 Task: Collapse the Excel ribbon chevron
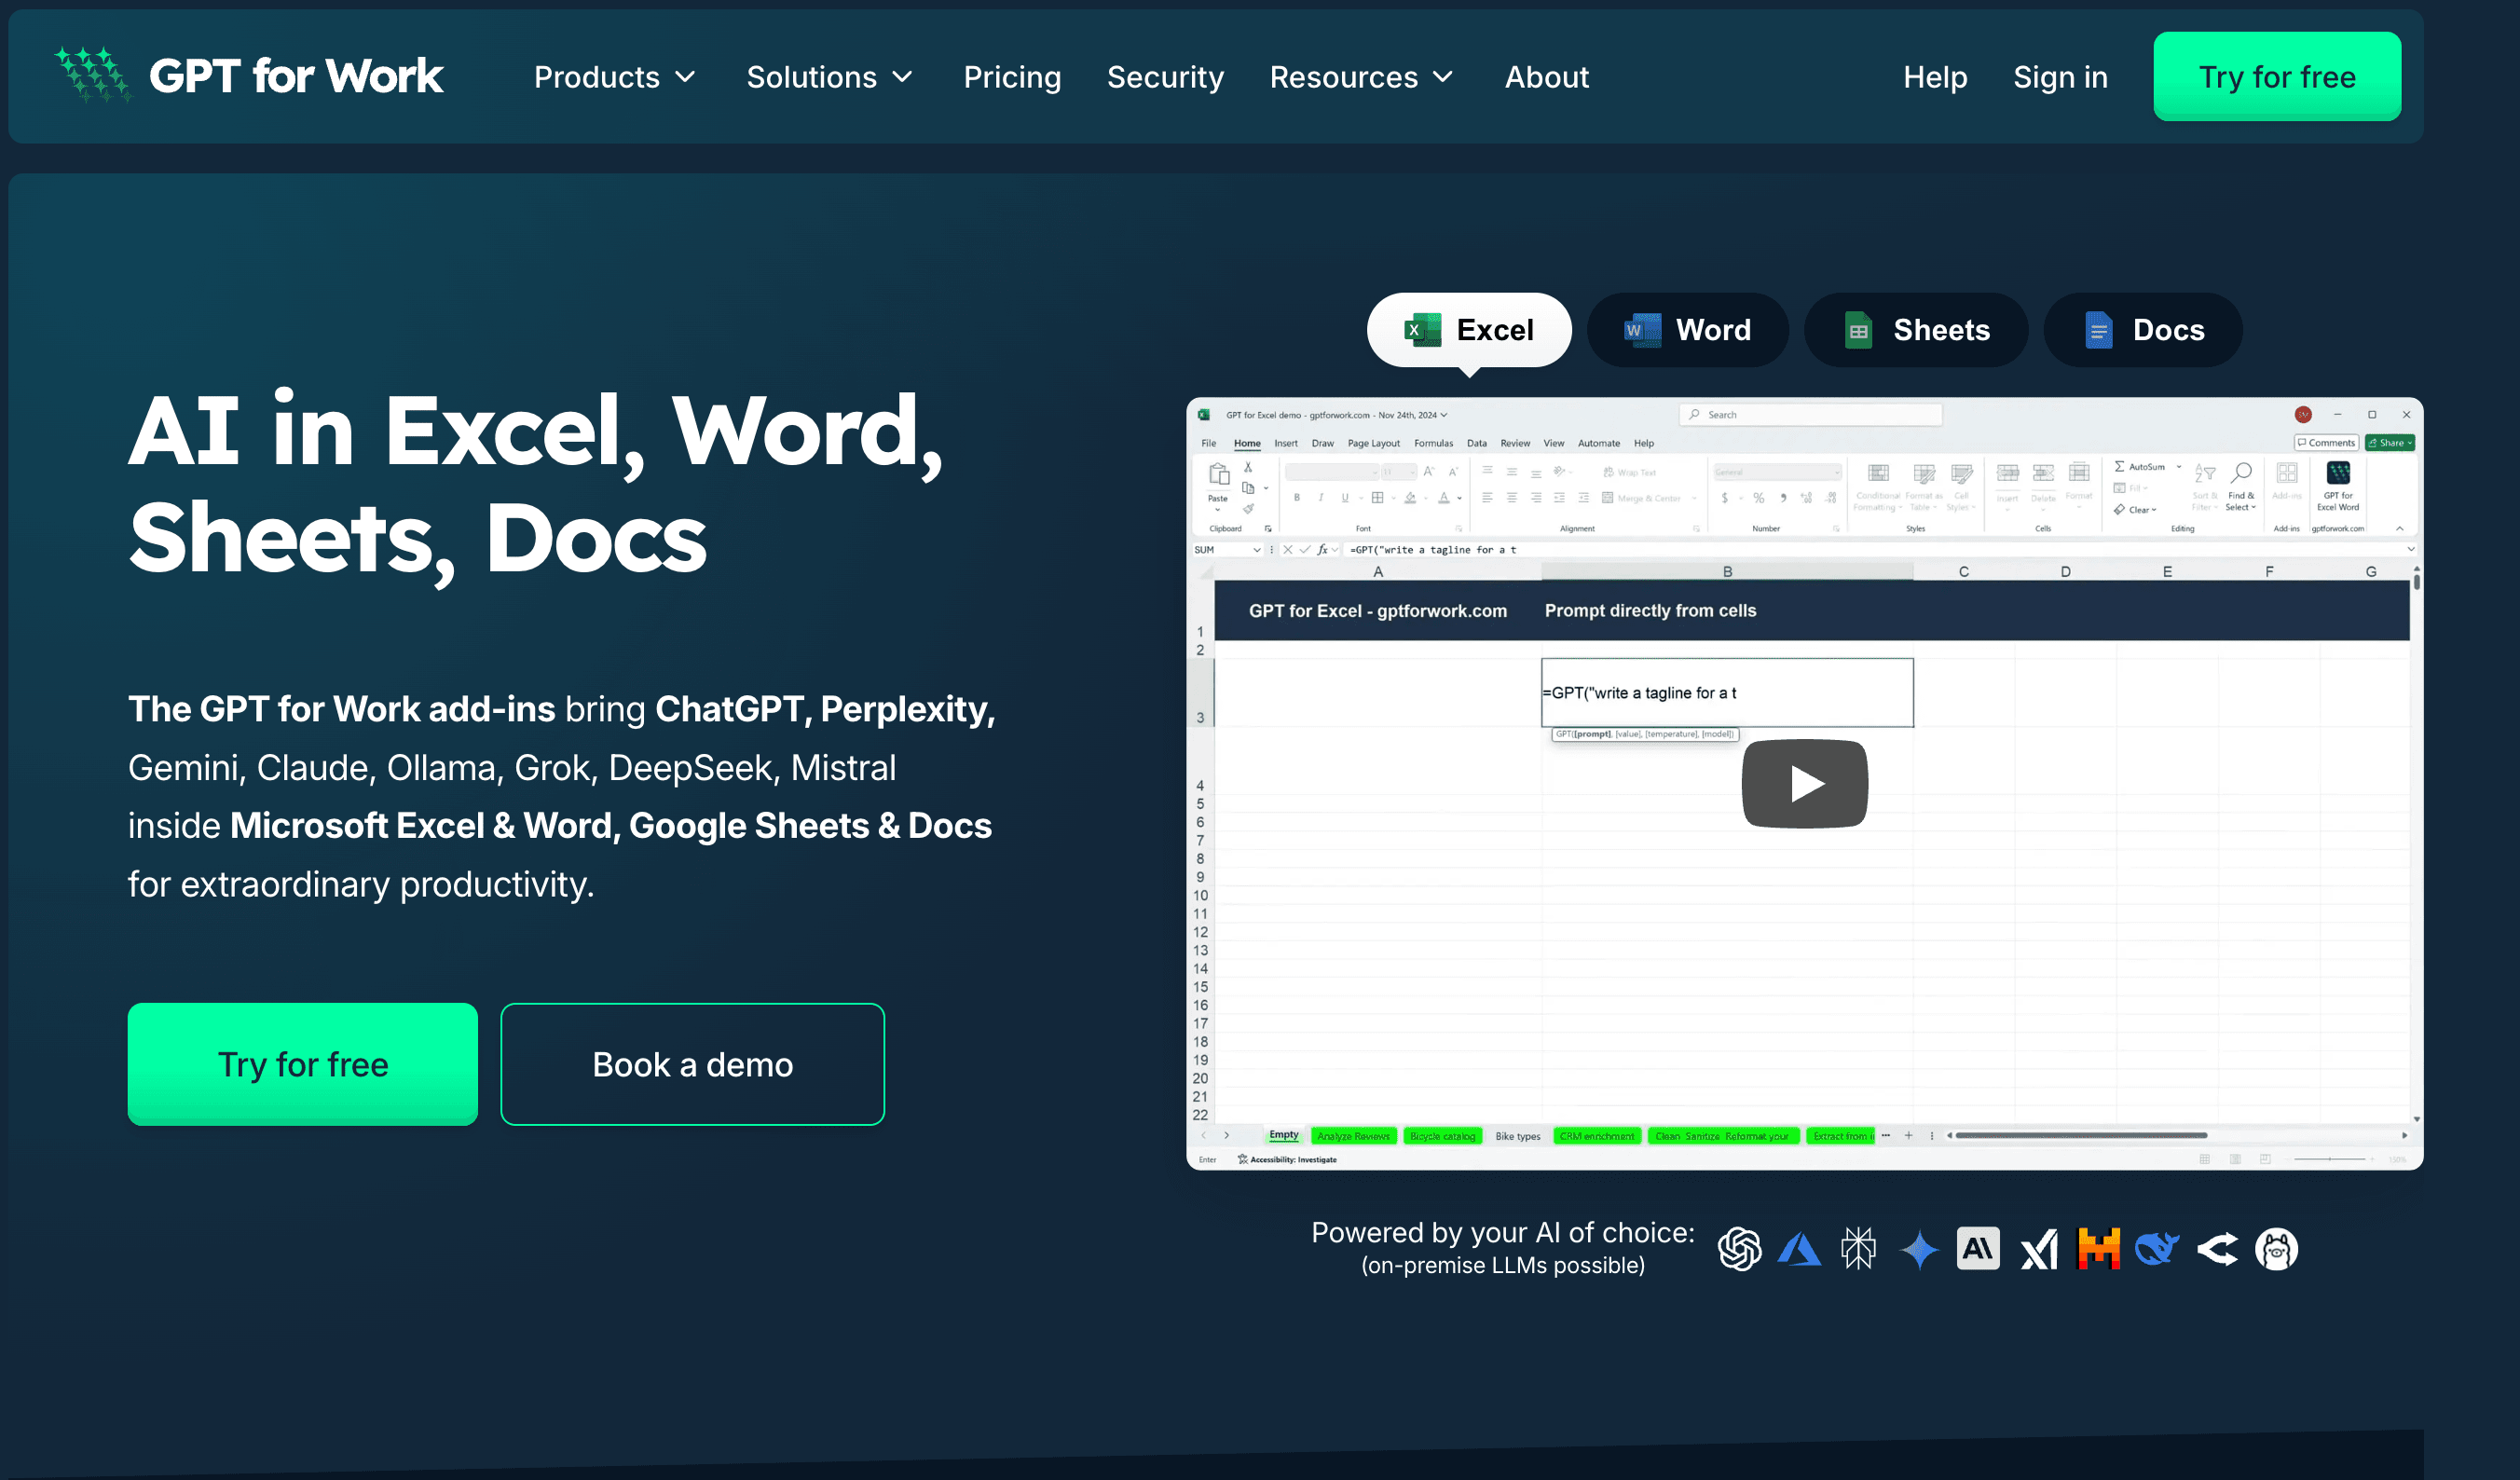pyautogui.click(x=2399, y=529)
